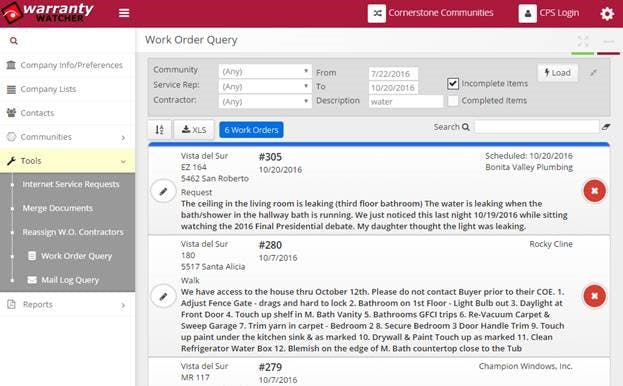Click work order number #279
The width and height of the screenshot is (623, 386).
tap(270, 367)
